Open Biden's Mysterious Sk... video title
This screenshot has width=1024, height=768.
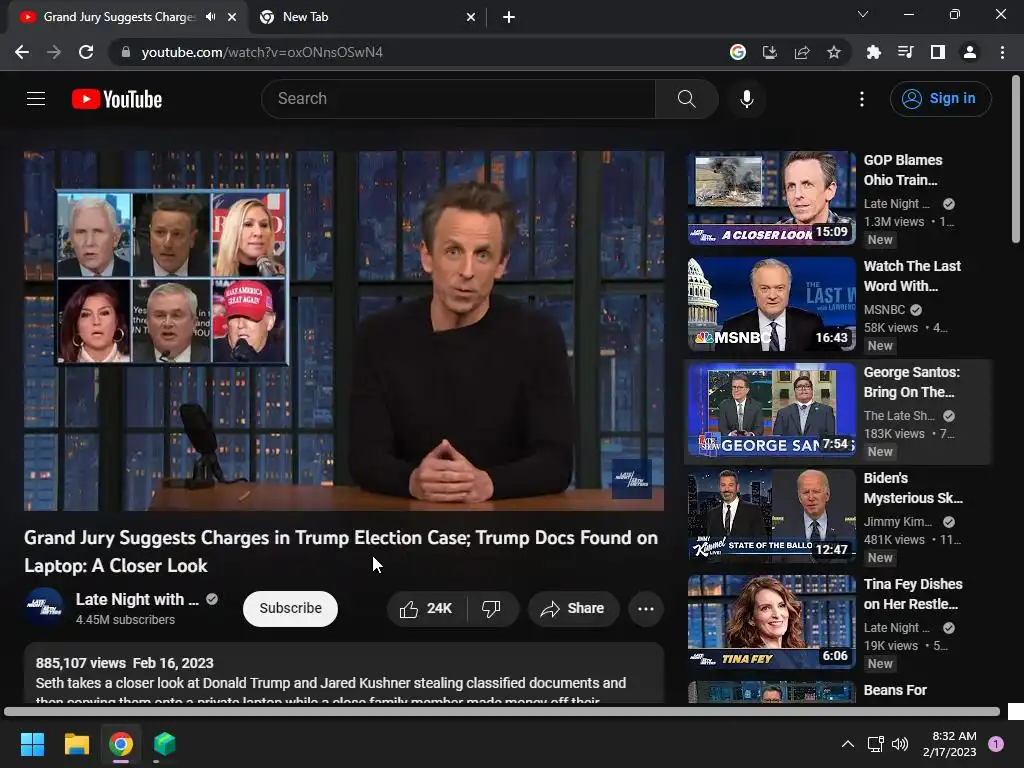(913, 488)
